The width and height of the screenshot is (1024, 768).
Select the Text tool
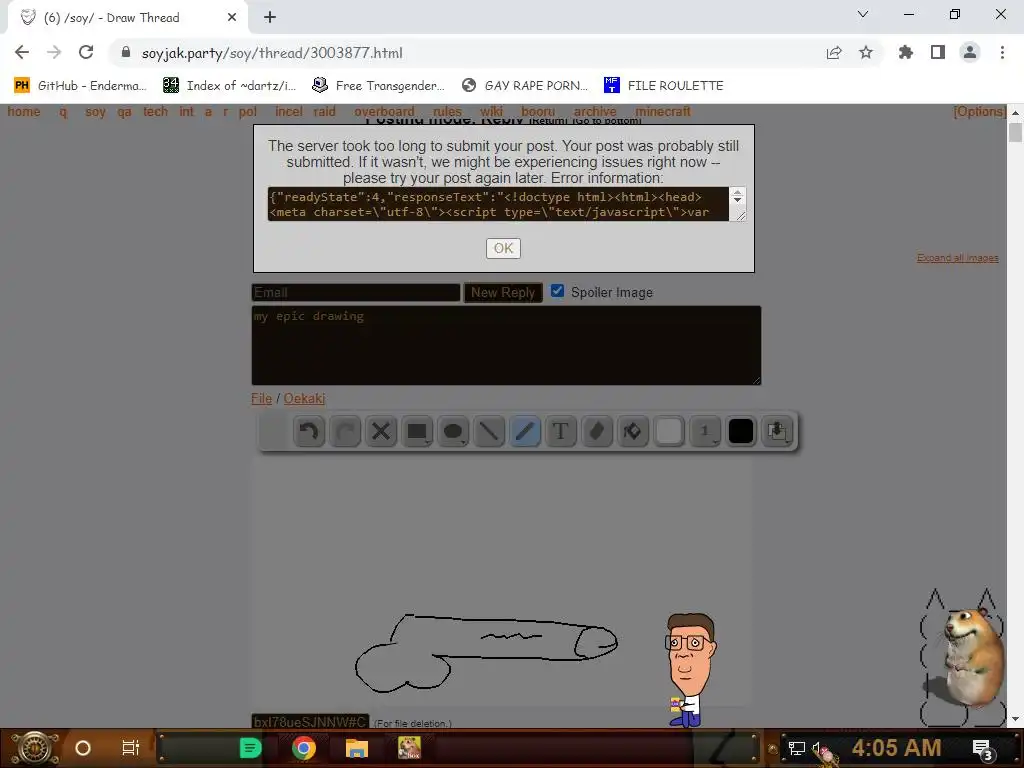click(x=560, y=431)
